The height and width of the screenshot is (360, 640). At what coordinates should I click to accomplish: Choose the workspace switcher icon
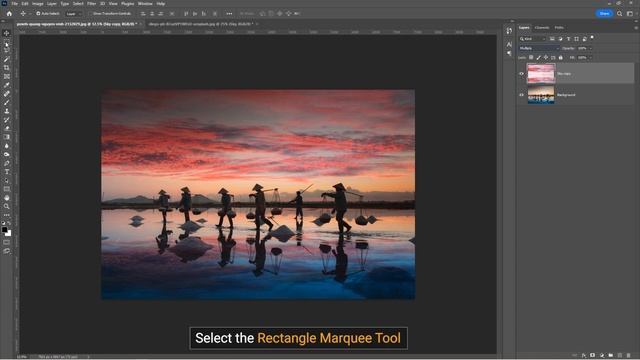click(x=630, y=13)
